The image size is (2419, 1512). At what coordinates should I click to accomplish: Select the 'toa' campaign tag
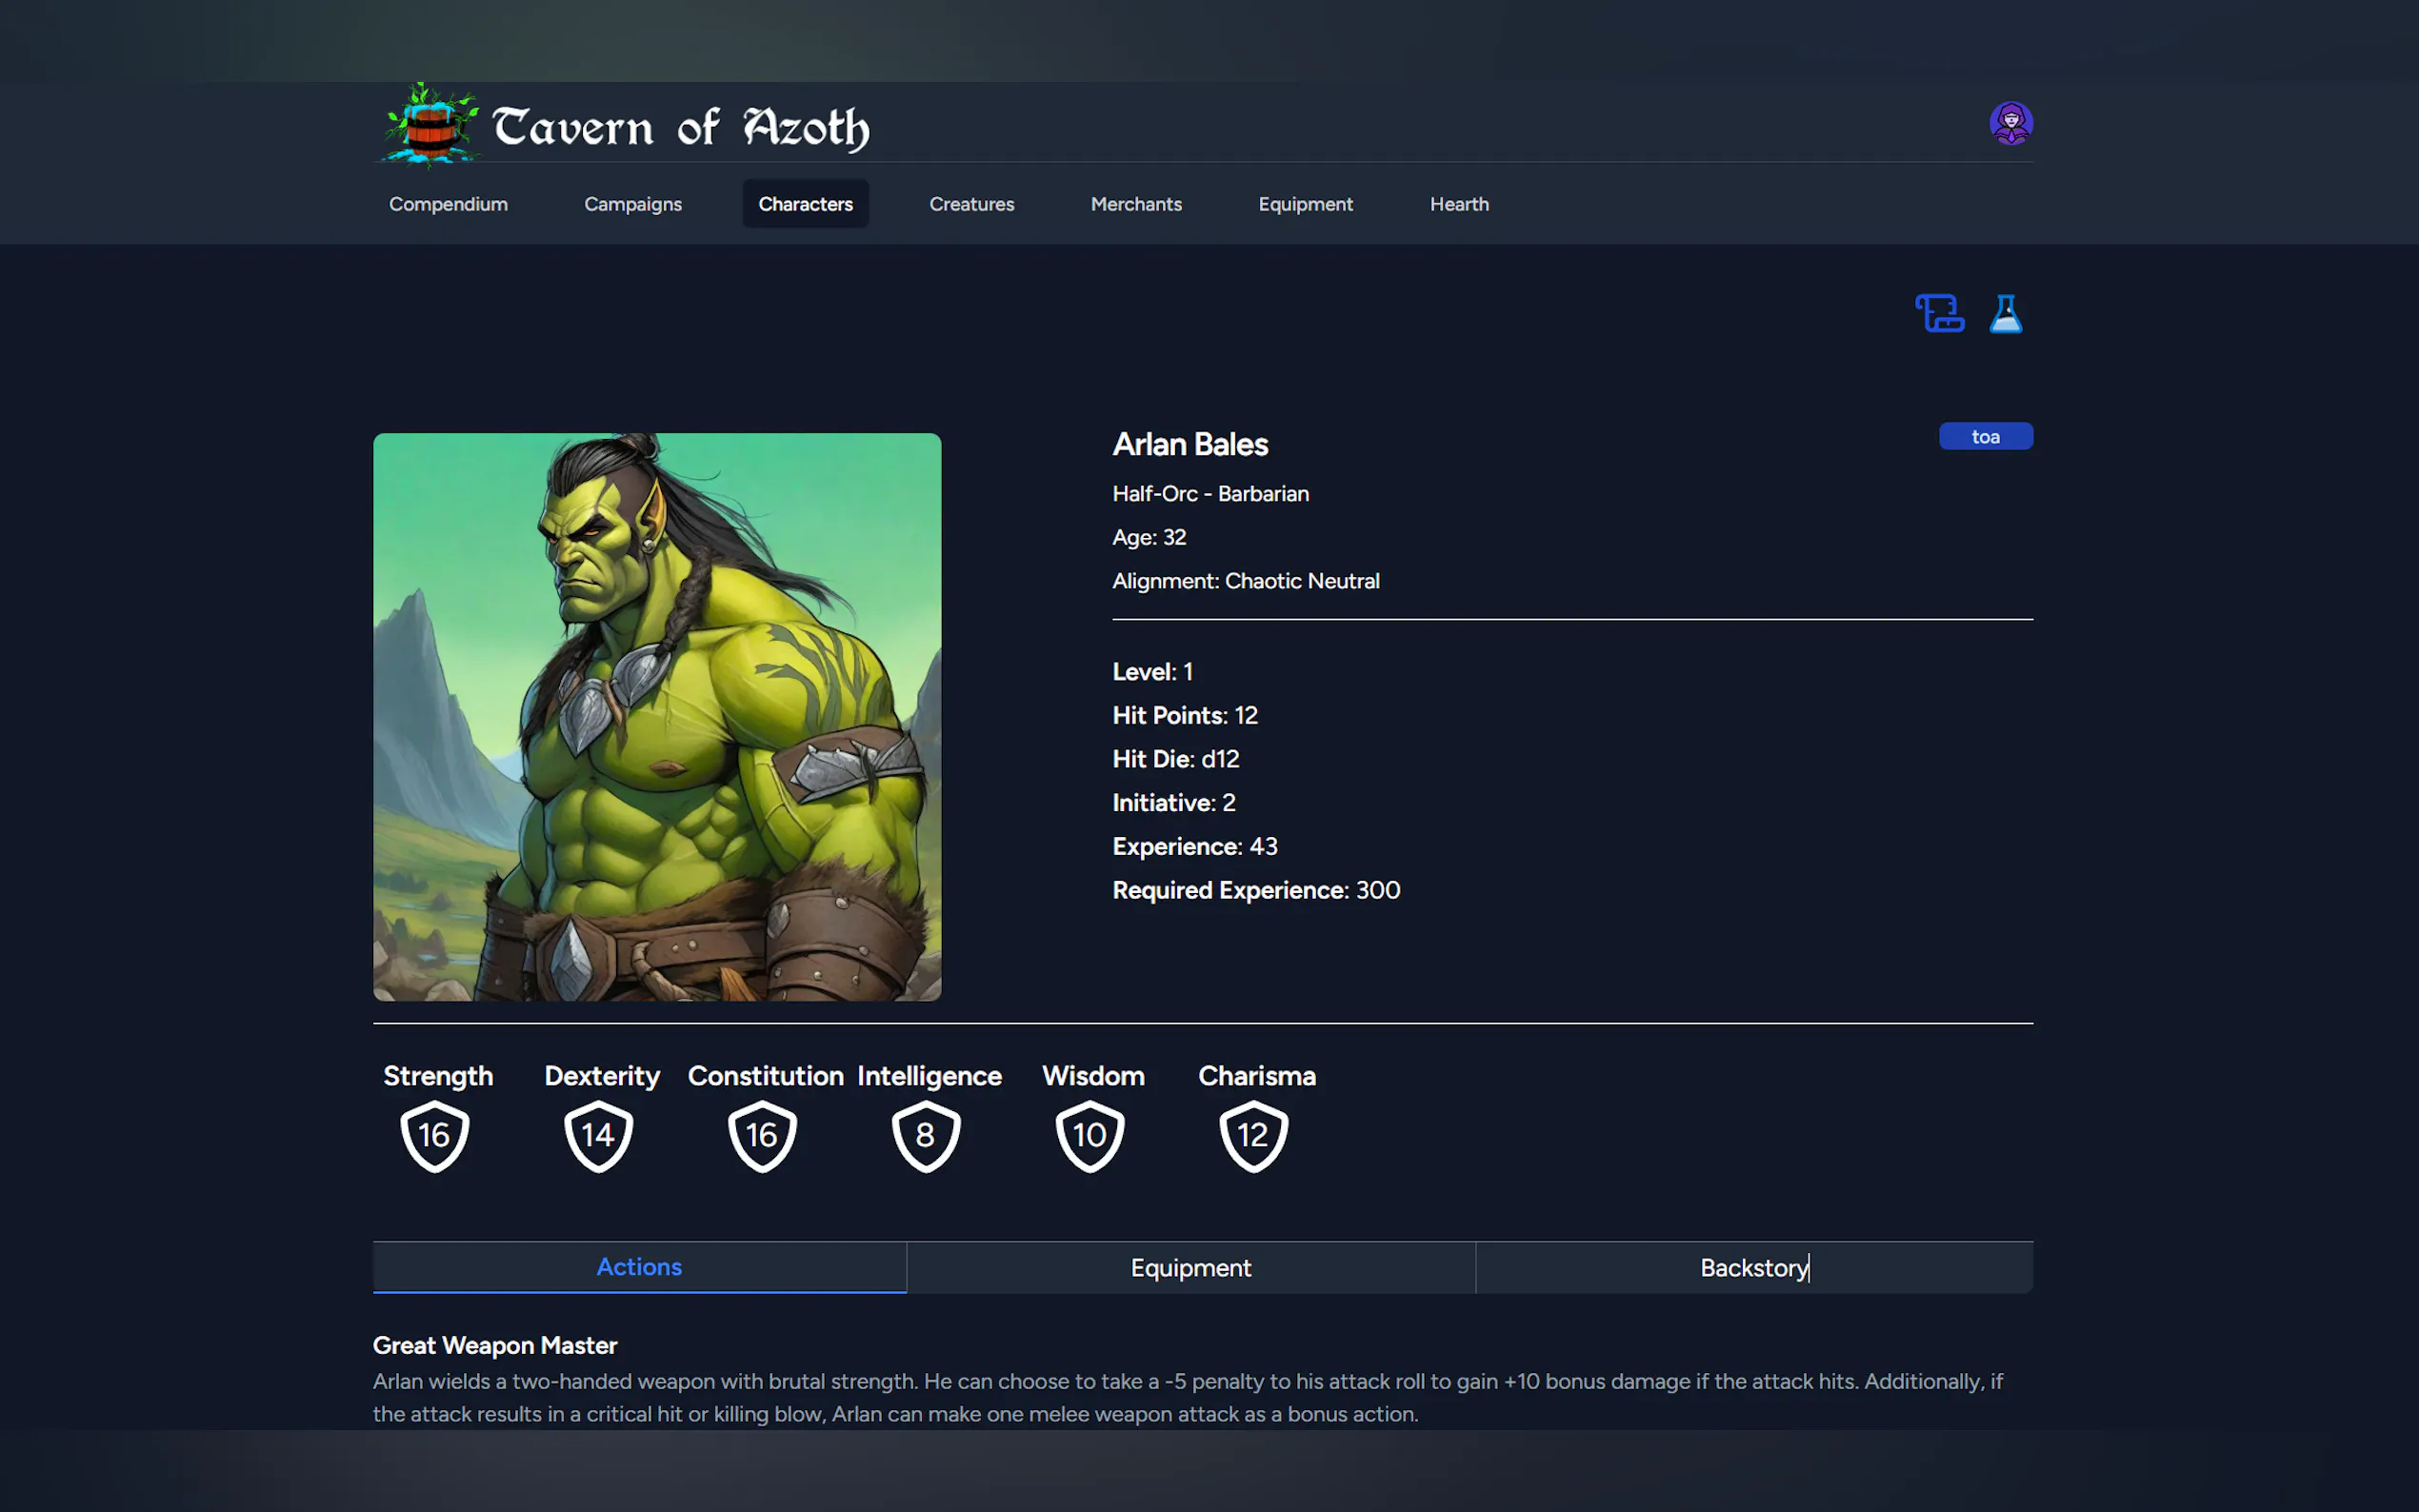click(1985, 436)
